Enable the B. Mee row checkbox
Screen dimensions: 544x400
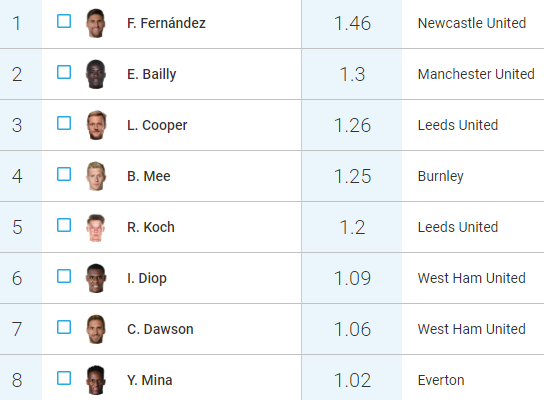click(64, 174)
